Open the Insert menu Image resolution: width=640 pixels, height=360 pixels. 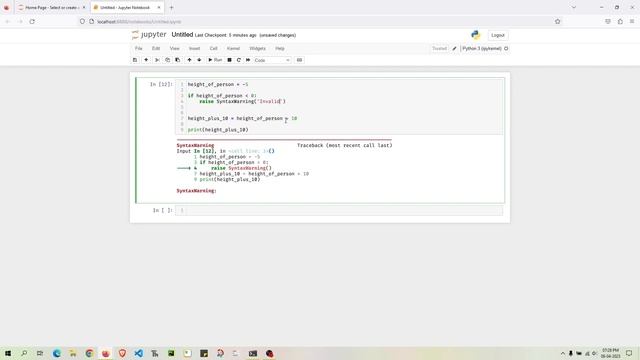click(x=194, y=48)
